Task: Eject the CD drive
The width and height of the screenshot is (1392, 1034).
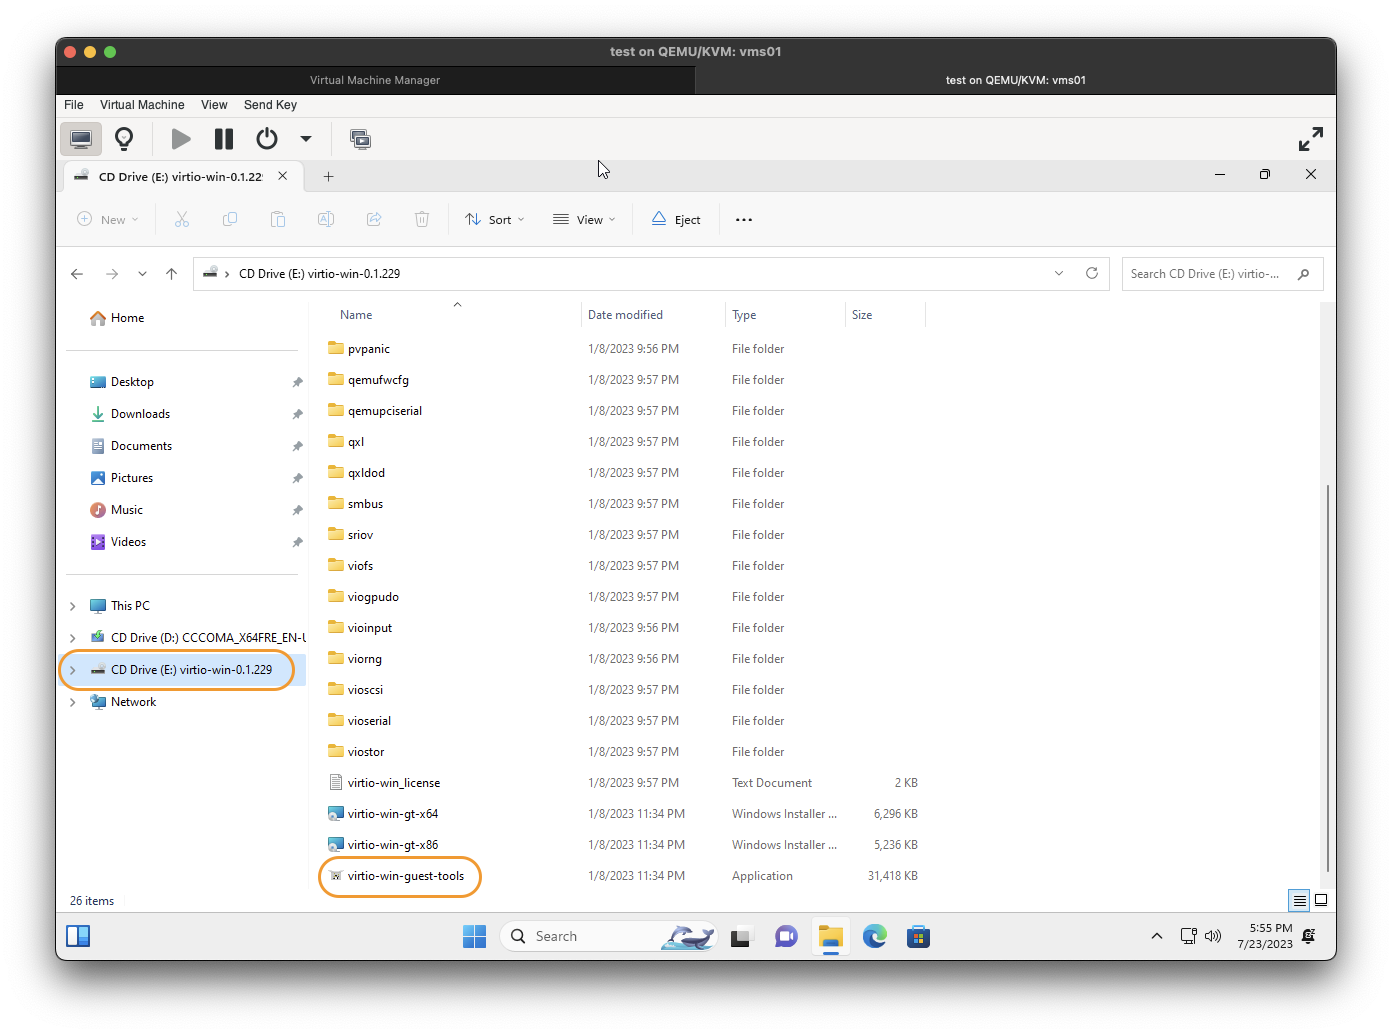Action: point(676,220)
